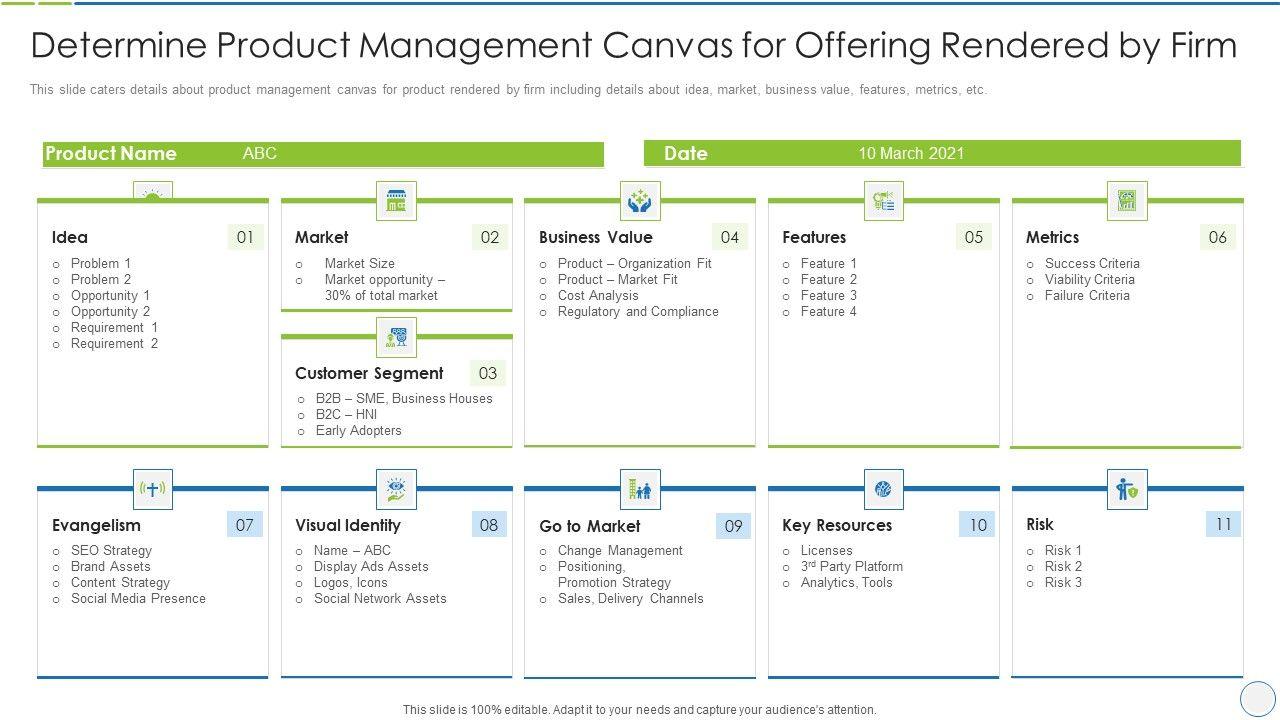Select the Social Media Presence item
1280x720 pixels.
(x=138, y=599)
